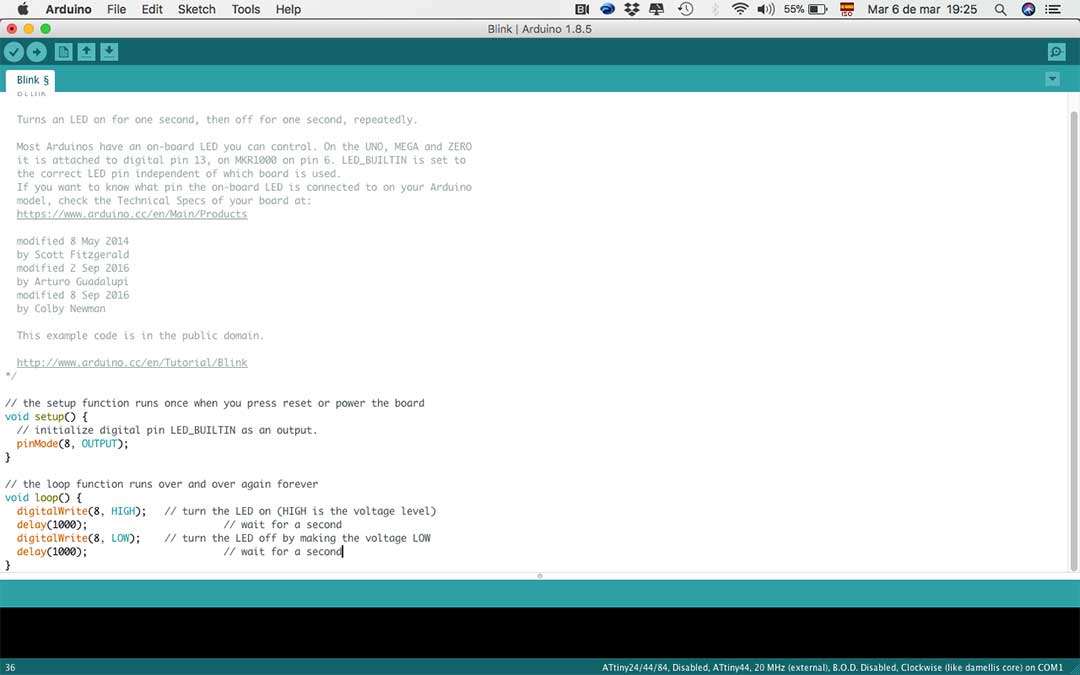Select the Blink sketch tab
The image size is (1080, 675).
click(30, 80)
